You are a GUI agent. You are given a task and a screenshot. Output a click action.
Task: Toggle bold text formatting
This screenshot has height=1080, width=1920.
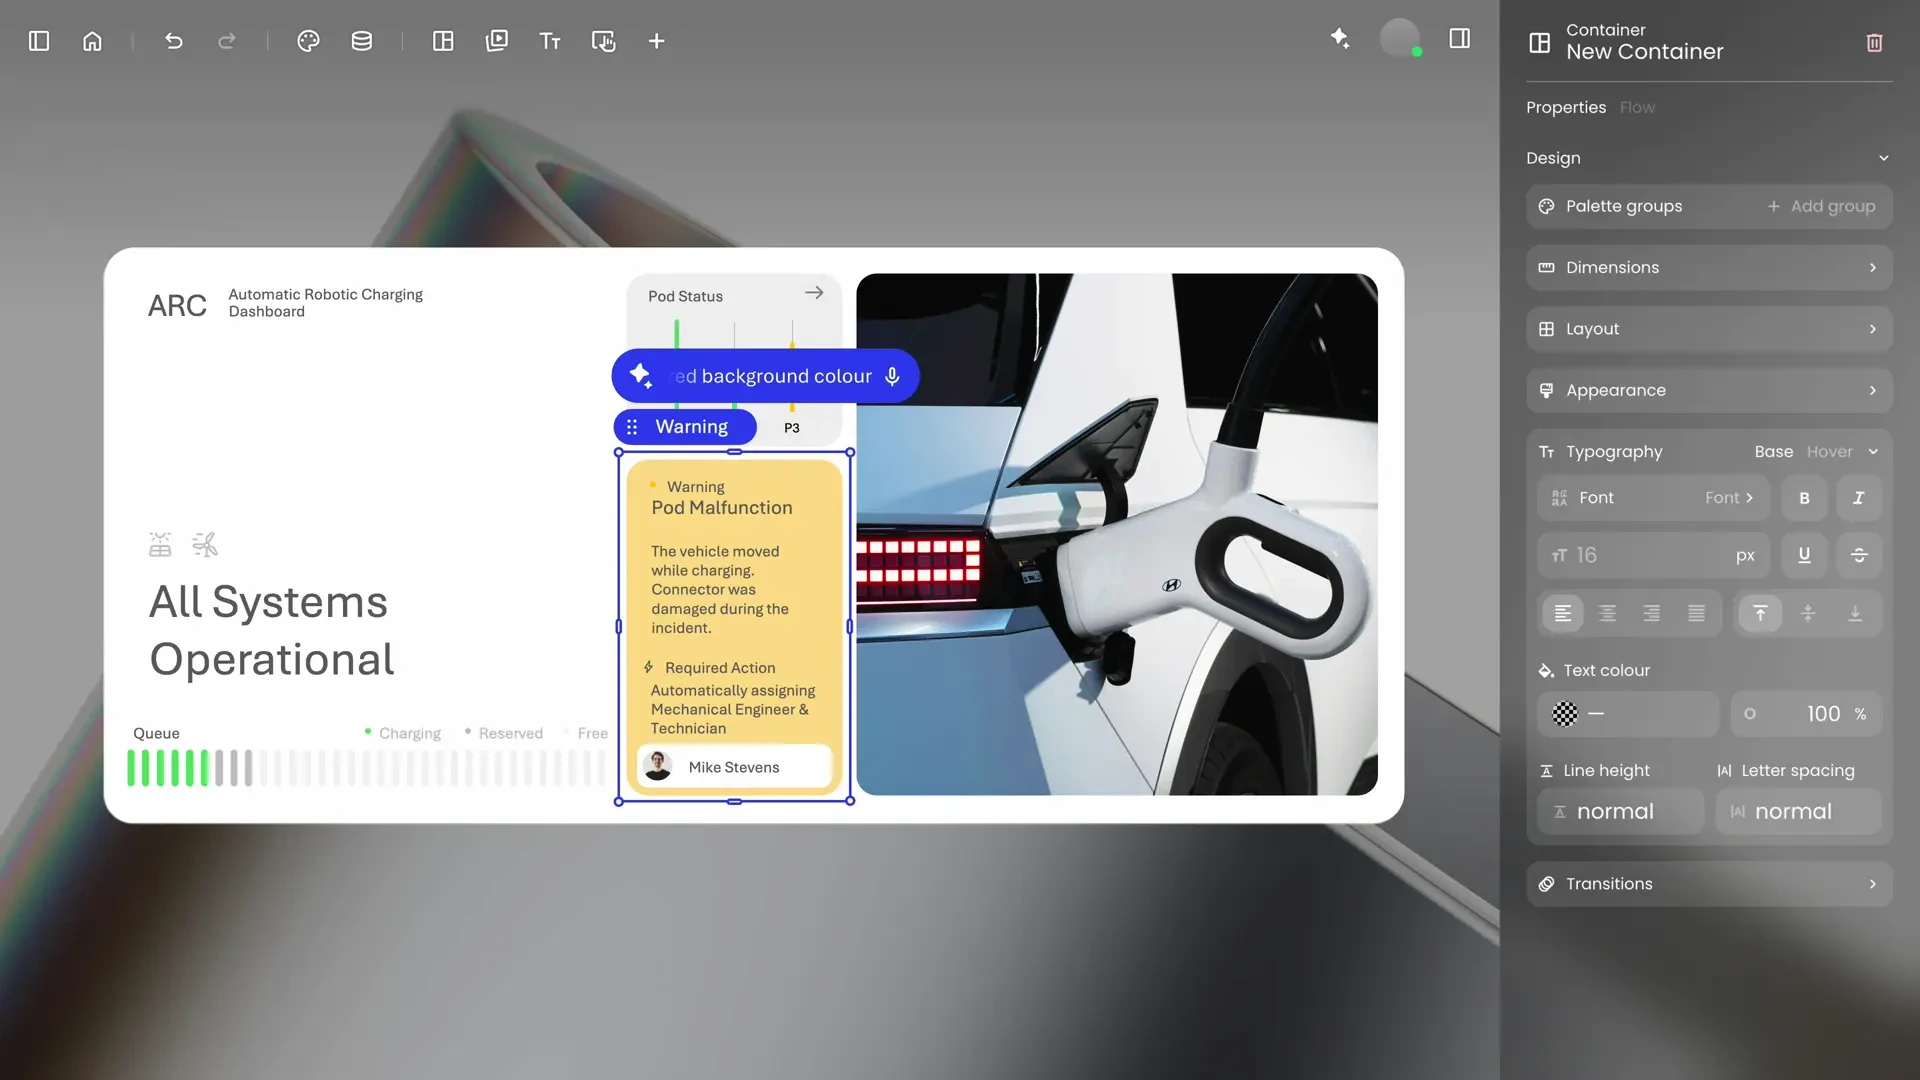(1805, 498)
